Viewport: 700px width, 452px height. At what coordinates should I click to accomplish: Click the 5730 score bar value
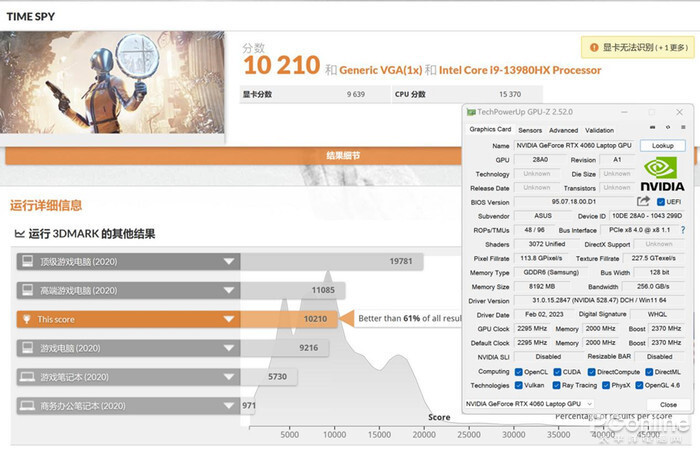[277, 377]
